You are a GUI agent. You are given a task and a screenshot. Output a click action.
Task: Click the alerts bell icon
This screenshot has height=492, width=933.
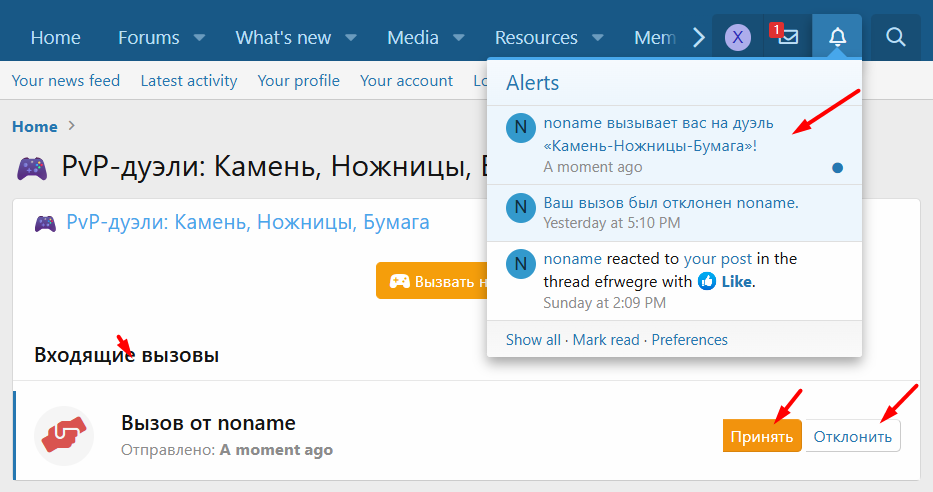point(837,38)
